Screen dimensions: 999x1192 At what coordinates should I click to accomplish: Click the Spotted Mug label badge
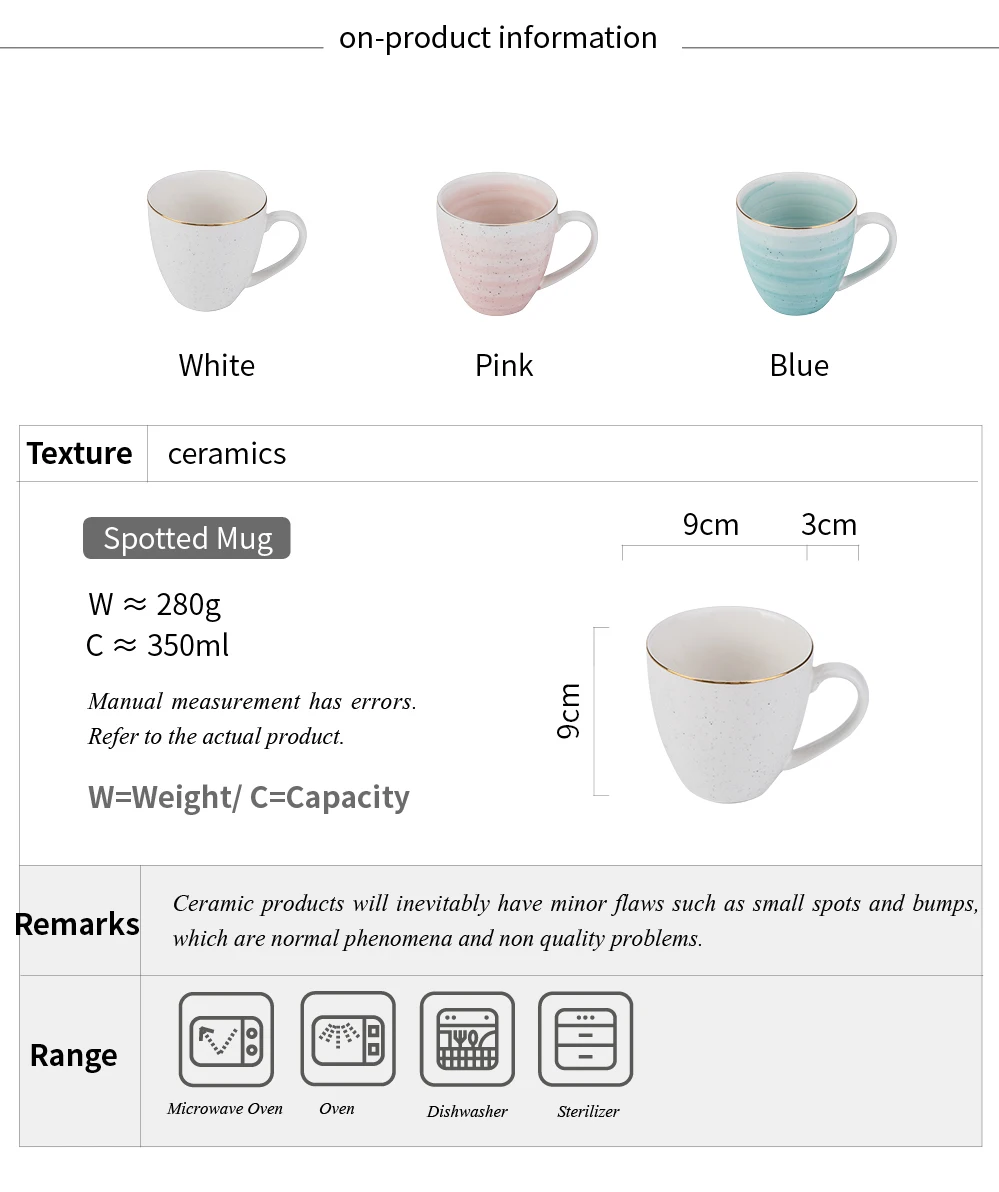point(187,538)
